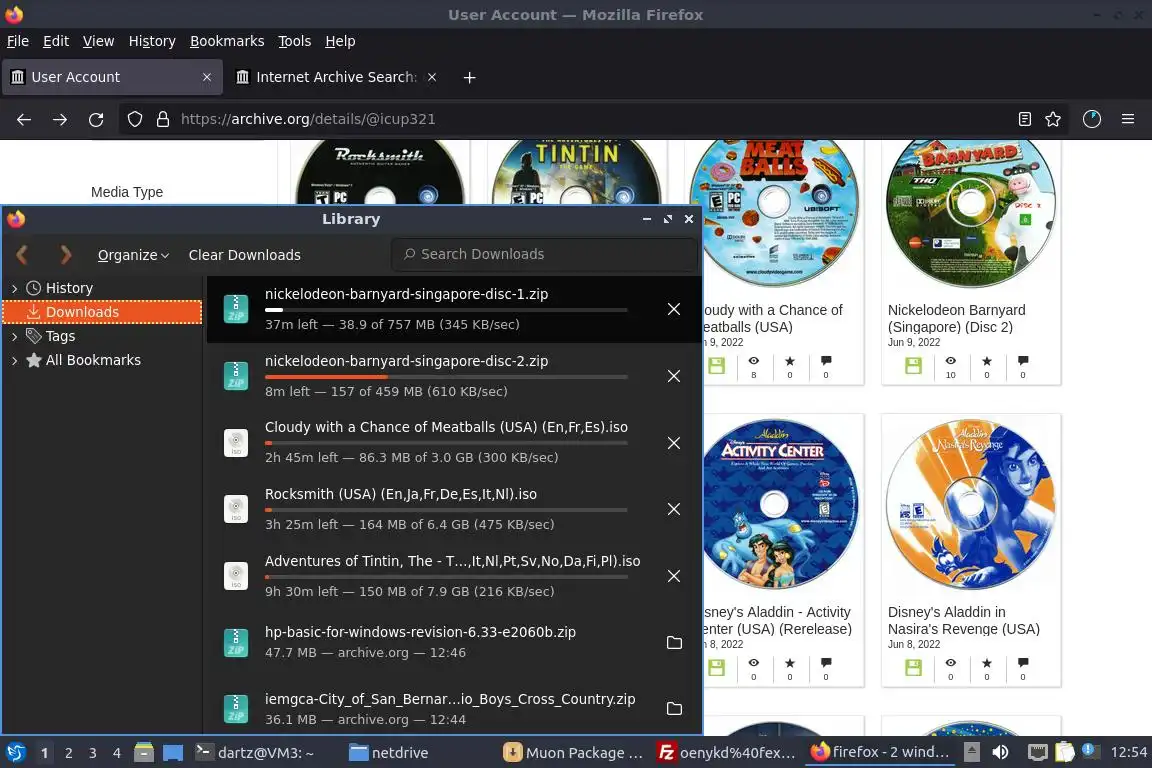Image resolution: width=1152 pixels, height=768 pixels.
Task: Click progress bar of barnyard disc-1 download
Action: pos(446,310)
